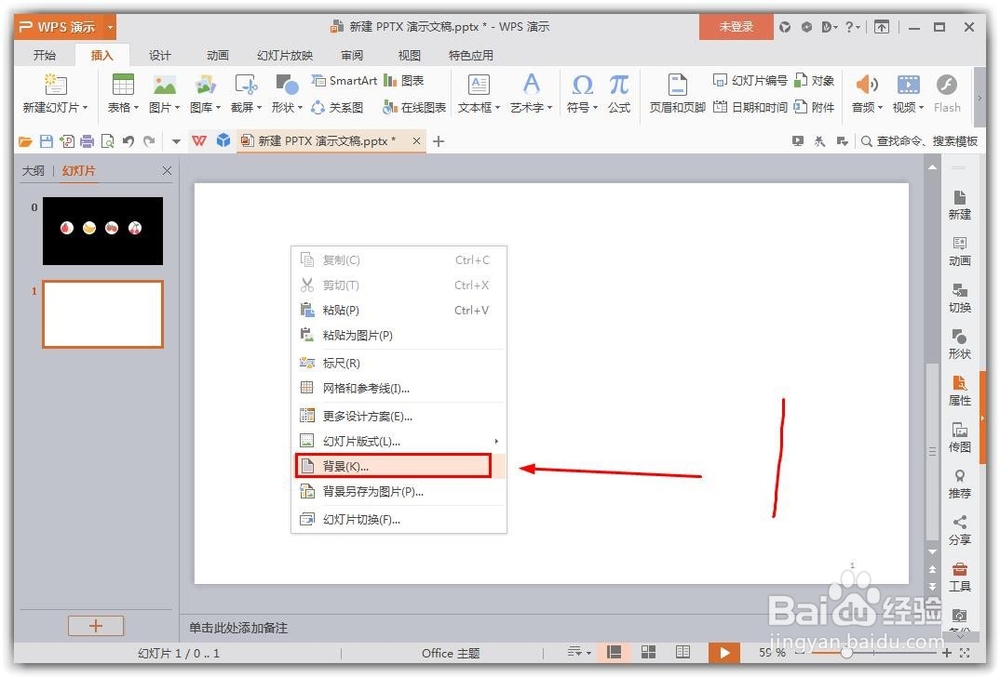Screen dimensions: 1000x677
Task: Click 在线图表 online chart icon
Action: point(414,107)
